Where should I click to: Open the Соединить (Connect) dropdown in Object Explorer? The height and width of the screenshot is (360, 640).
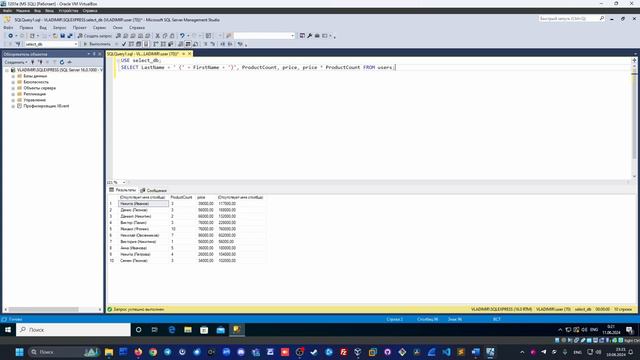click(x=16, y=62)
